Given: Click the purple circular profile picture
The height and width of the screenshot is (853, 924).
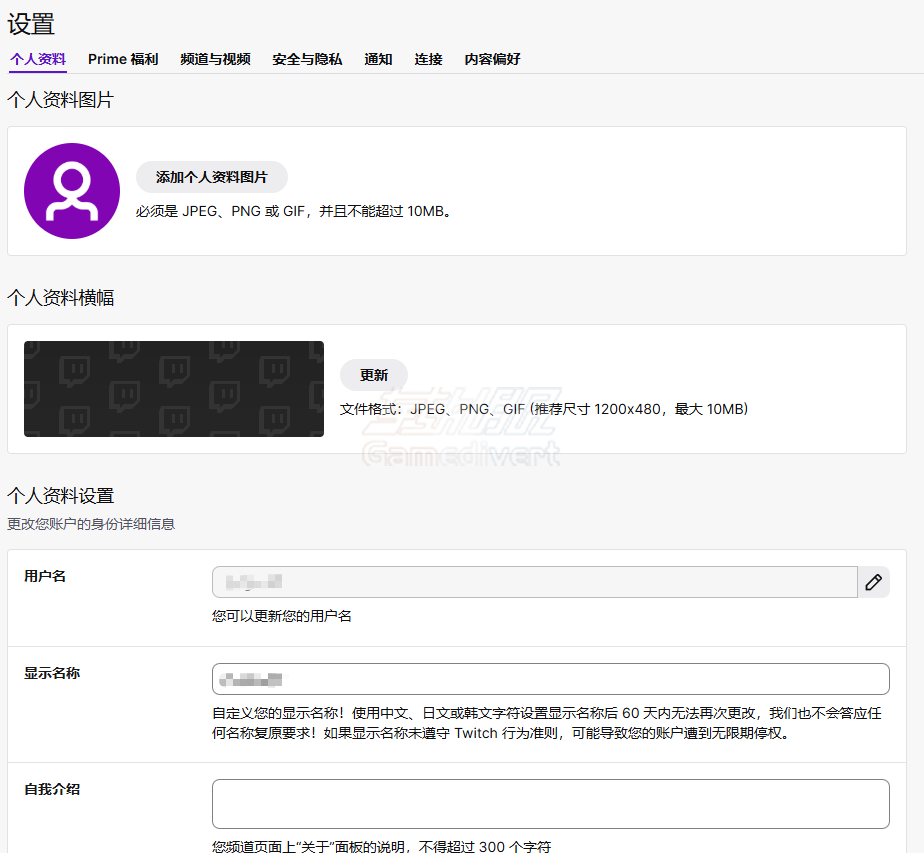Looking at the screenshot, I should coord(72,190).
